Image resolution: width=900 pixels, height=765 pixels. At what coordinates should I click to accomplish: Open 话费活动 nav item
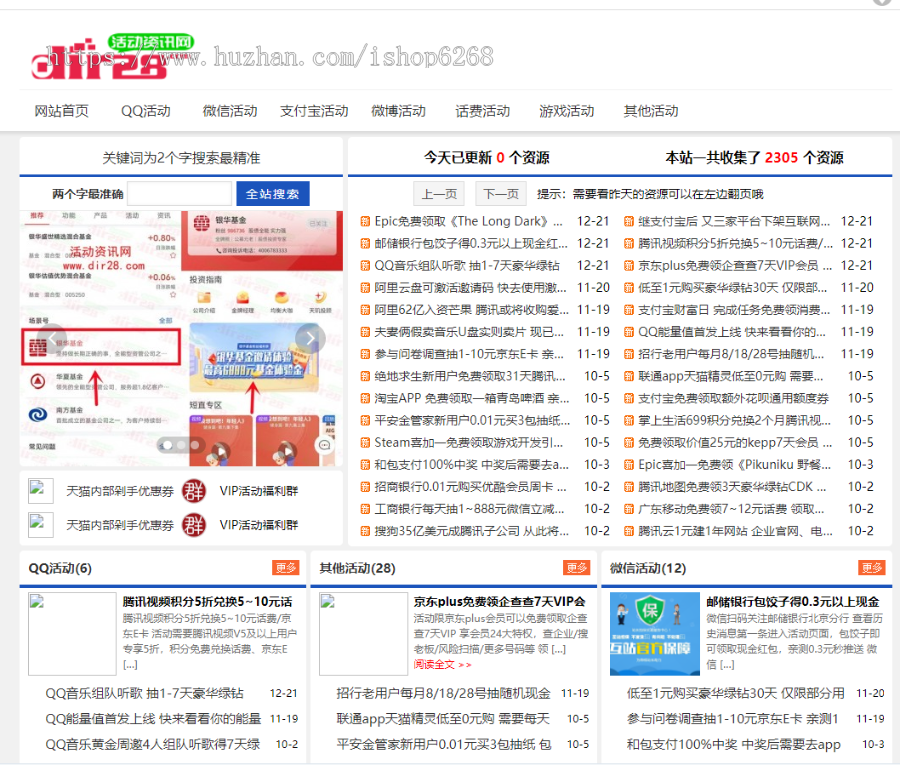click(483, 111)
